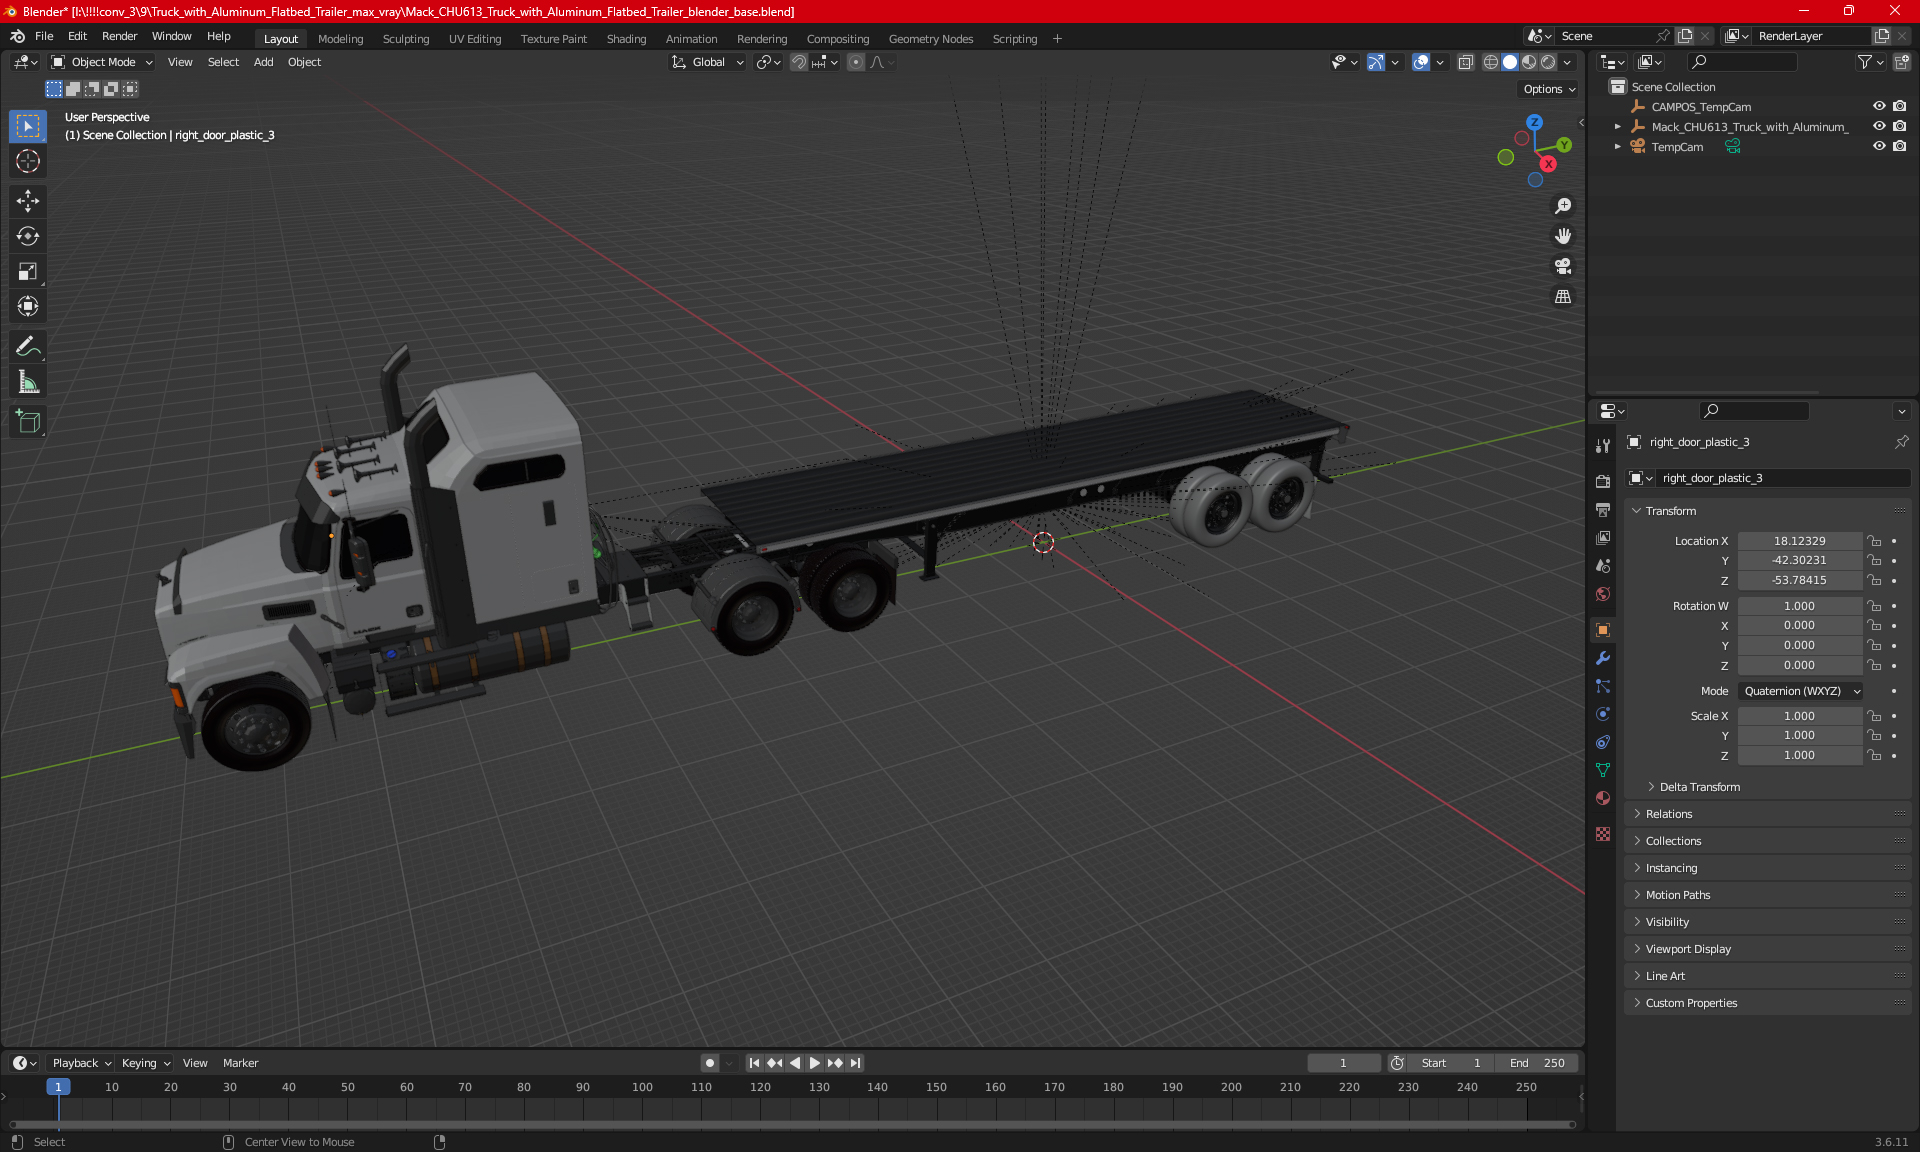The image size is (1920, 1152).
Task: Select the Cursor tool in toolbar
Action: [x=28, y=161]
